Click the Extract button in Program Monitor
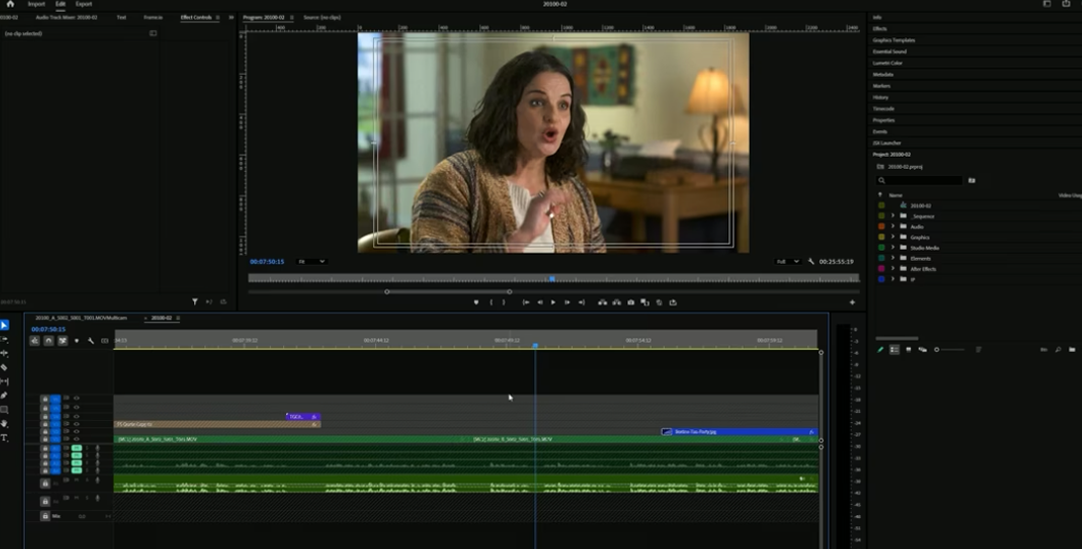The image size is (1082, 549). coord(616,302)
